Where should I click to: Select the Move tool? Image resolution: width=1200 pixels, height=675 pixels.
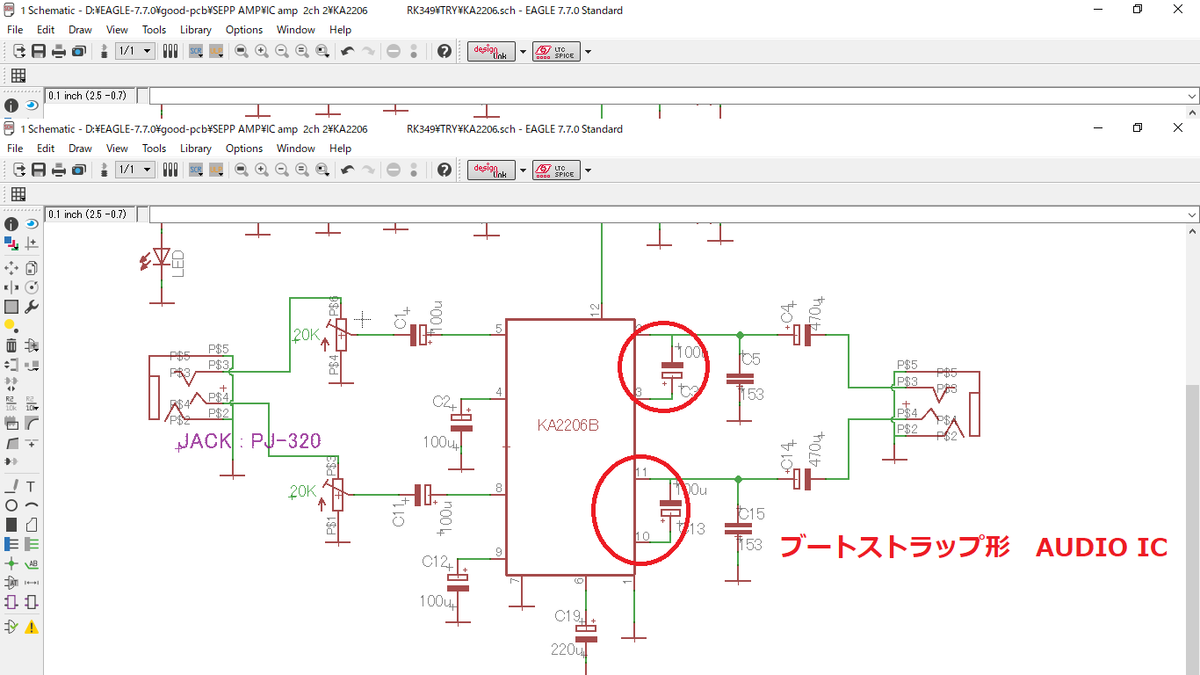[x=11, y=268]
